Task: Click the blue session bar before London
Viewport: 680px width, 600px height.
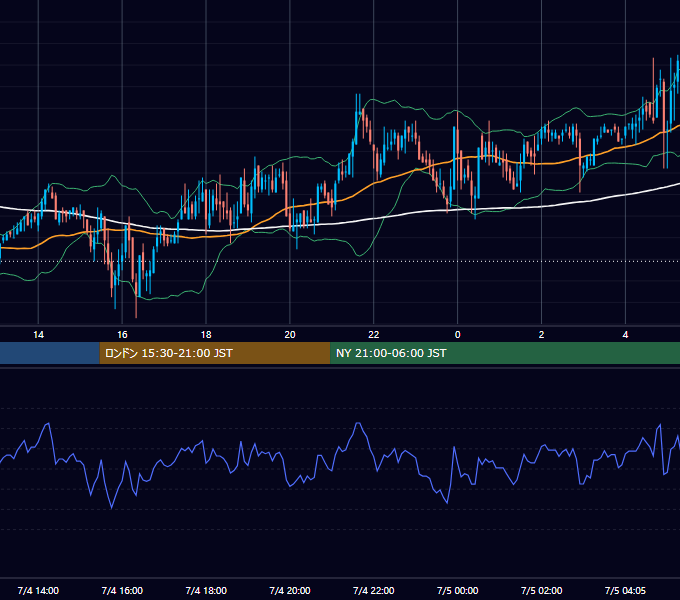Action: point(50,353)
